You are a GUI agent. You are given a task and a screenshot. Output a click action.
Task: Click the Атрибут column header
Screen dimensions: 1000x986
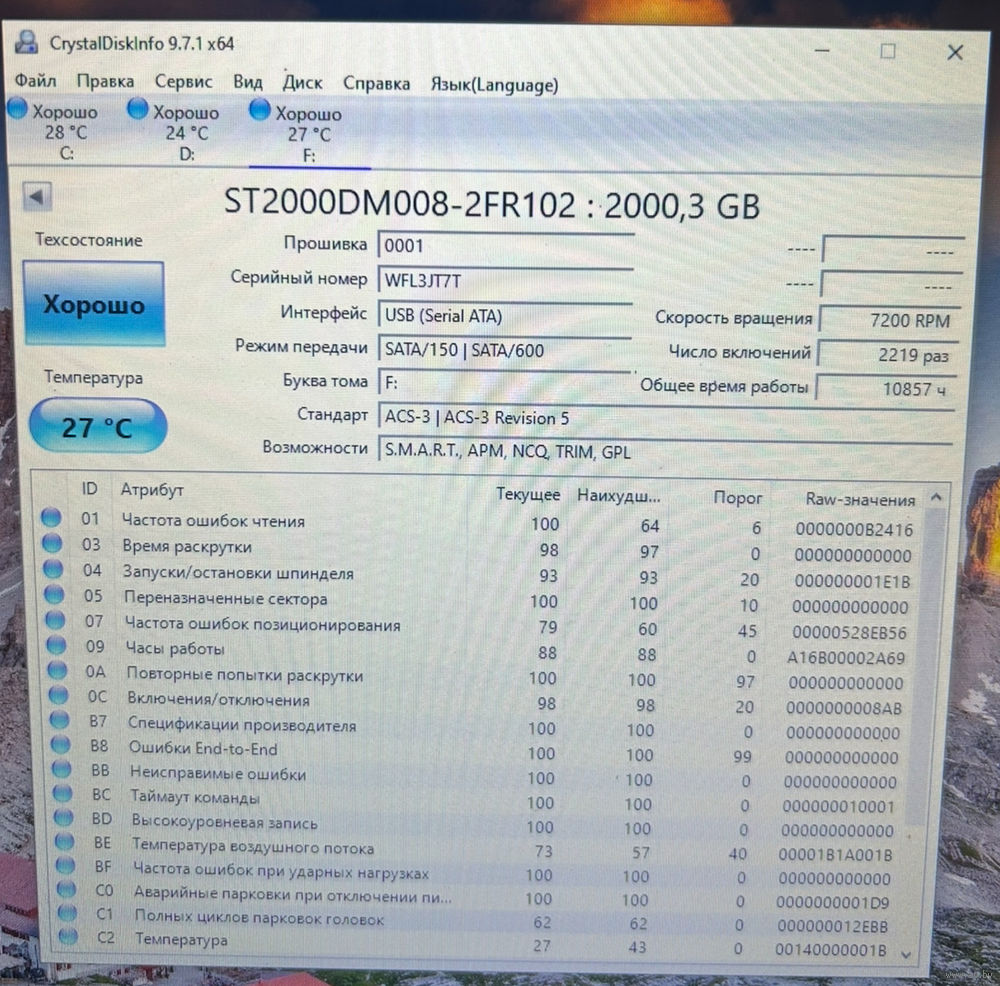[152, 490]
